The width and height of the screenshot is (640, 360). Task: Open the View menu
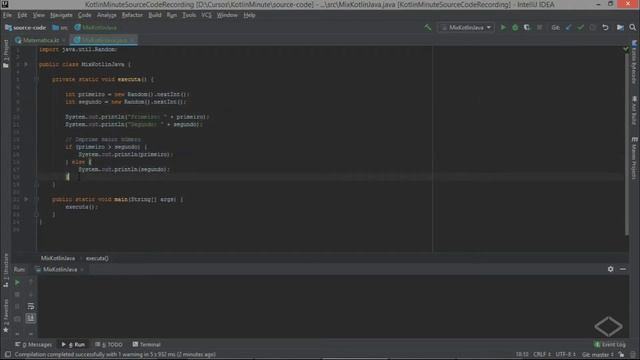tap(39, 15)
